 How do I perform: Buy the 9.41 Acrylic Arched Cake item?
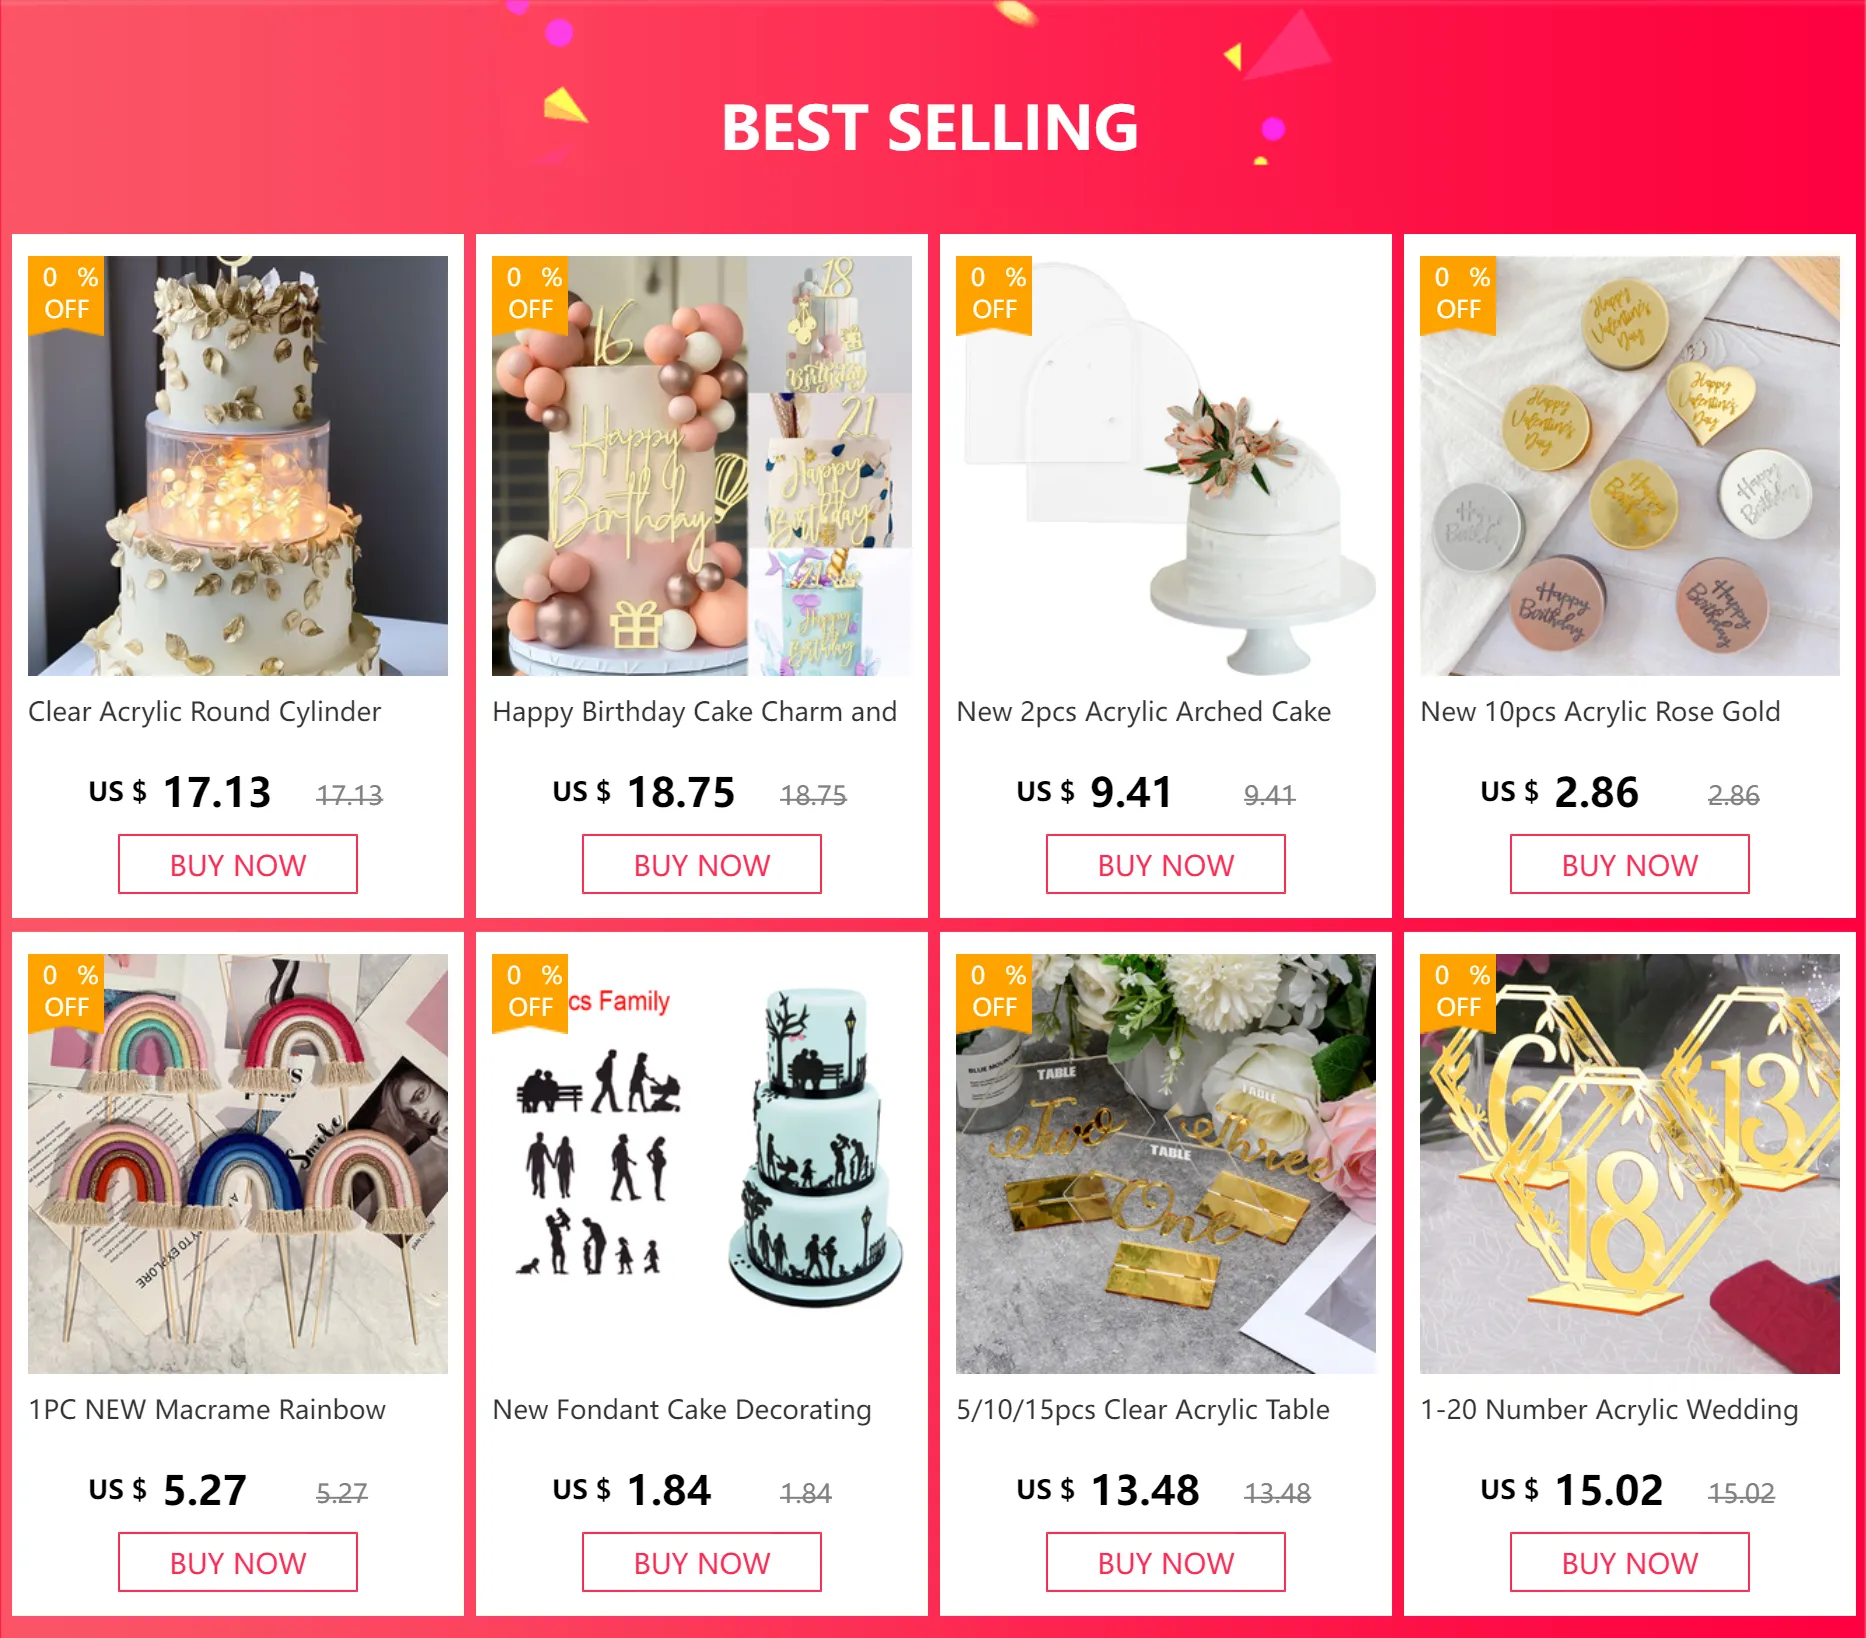(x=1166, y=865)
